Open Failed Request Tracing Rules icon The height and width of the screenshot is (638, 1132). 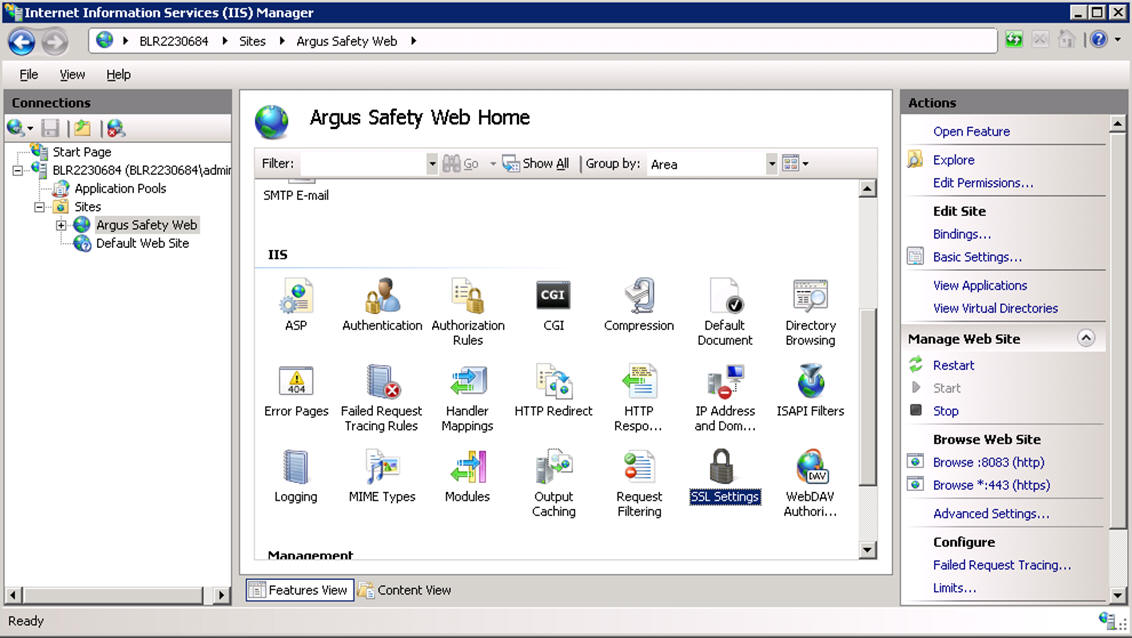coord(382,381)
